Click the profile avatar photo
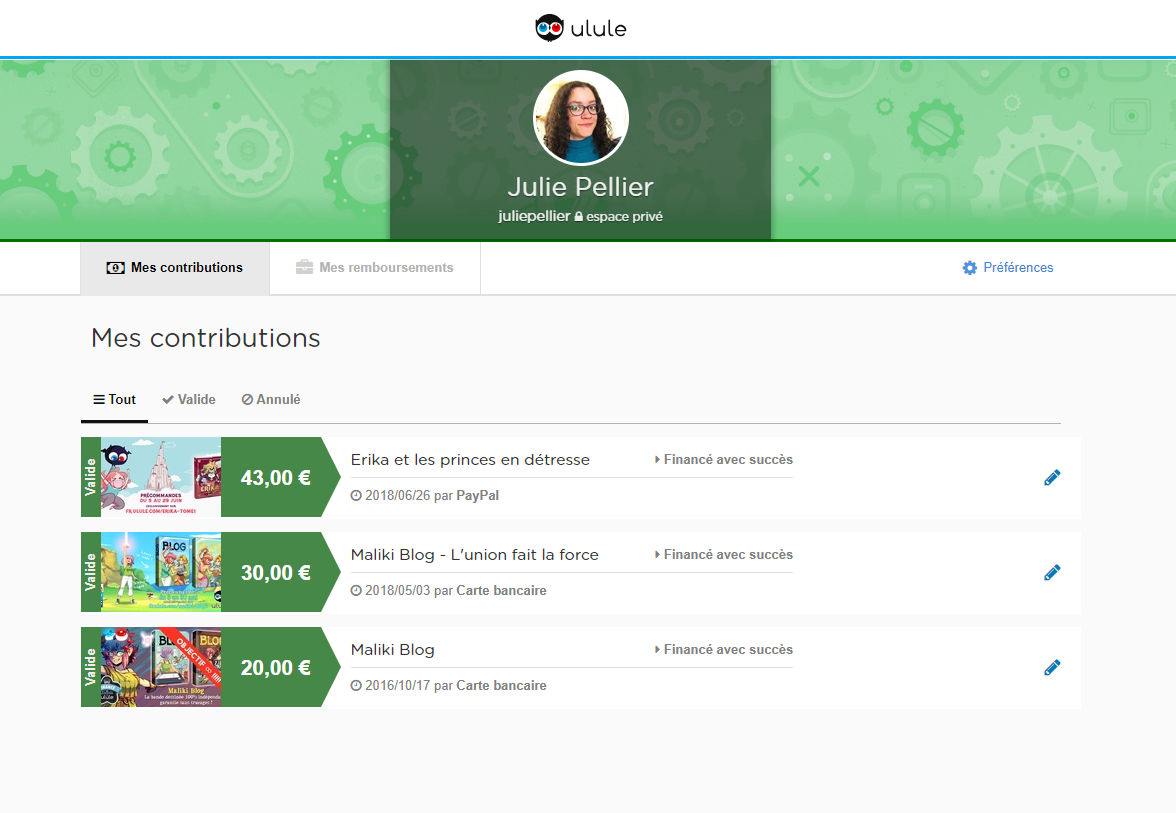The width and height of the screenshot is (1176, 813). coord(580,118)
